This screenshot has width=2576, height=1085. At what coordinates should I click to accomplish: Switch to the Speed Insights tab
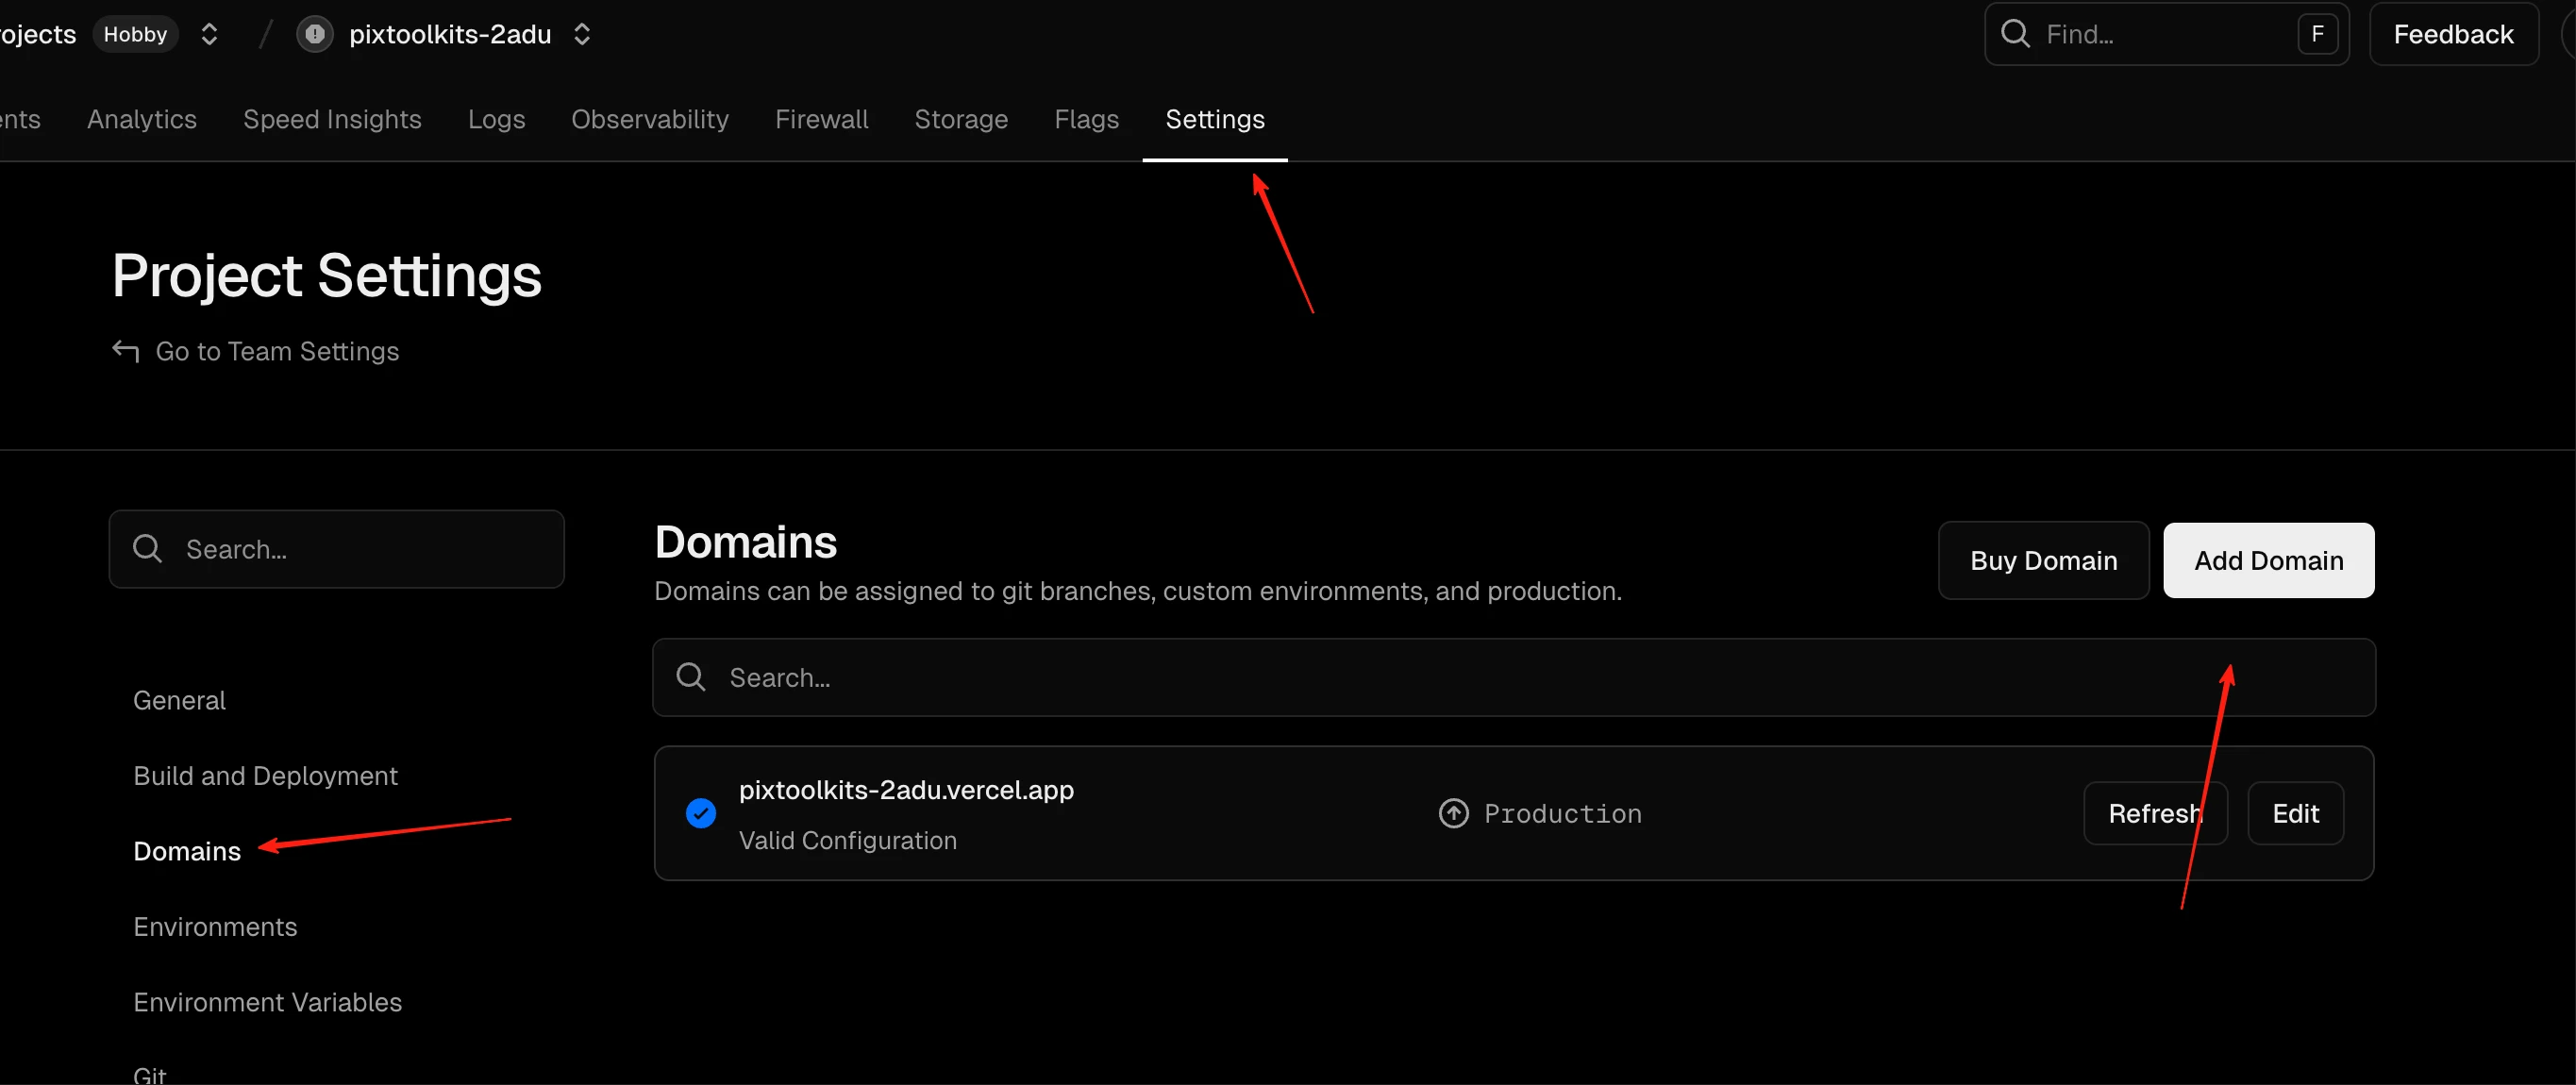pyautogui.click(x=332, y=119)
